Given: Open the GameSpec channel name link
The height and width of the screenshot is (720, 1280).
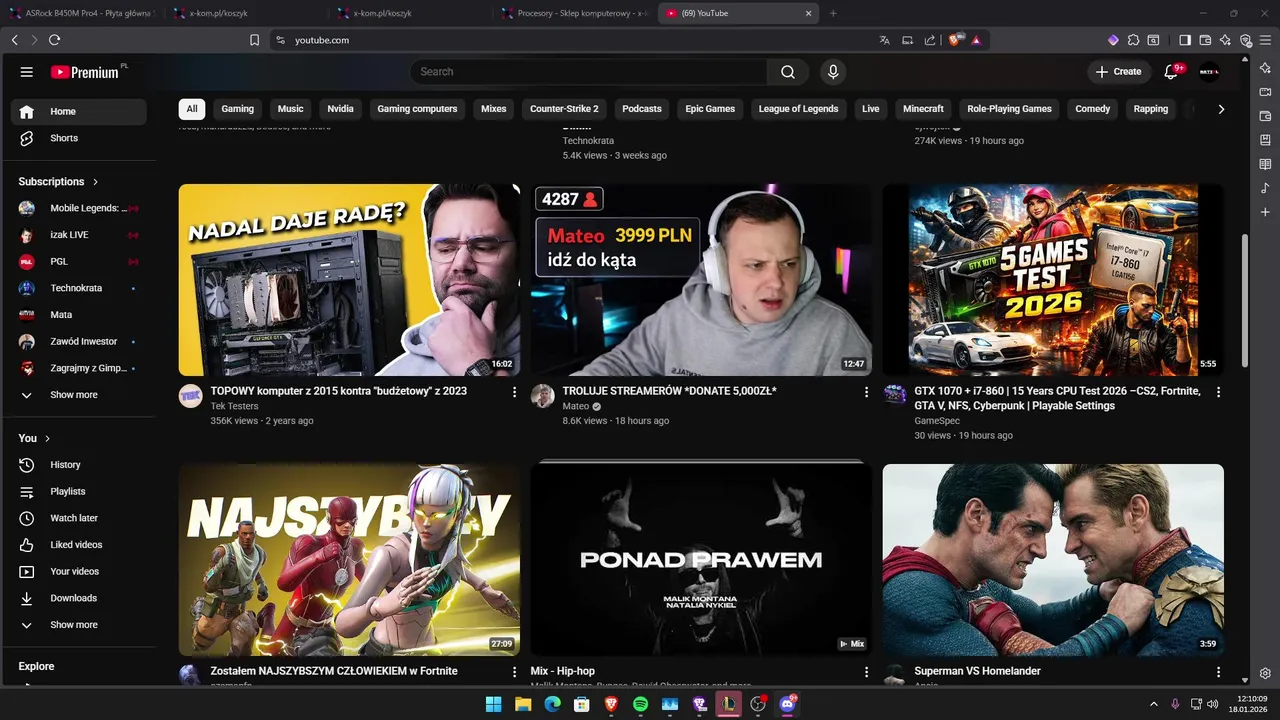Looking at the screenshot, I should (936, 421).
